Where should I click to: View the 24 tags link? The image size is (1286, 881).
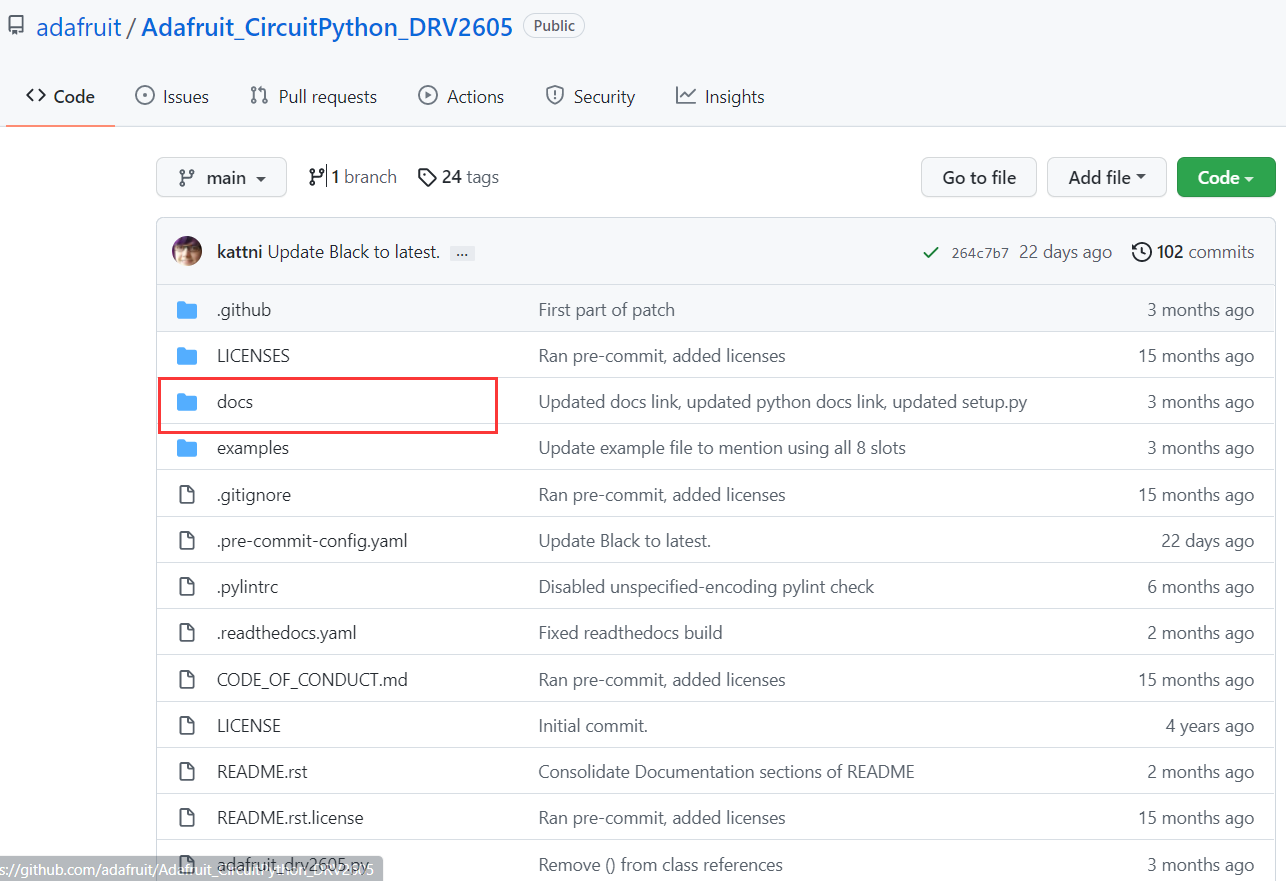[x=458, y=177]
